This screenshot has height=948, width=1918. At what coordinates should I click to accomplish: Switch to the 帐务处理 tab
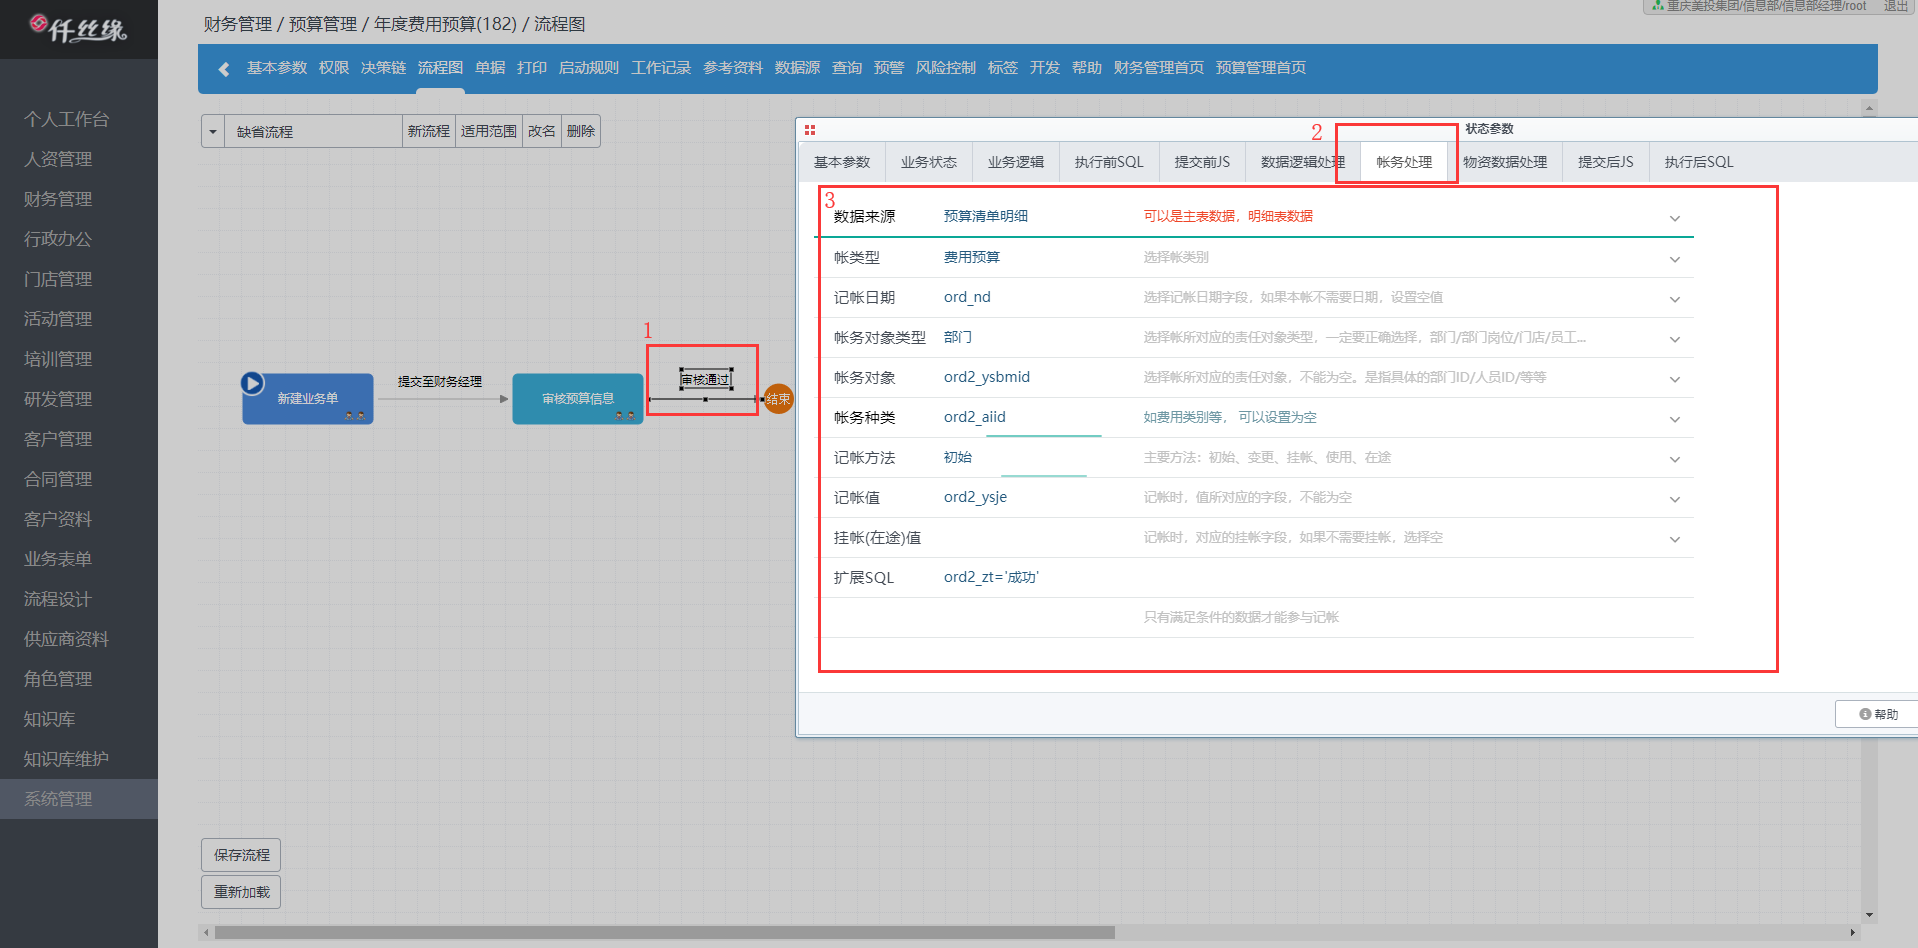(1403, 162)
